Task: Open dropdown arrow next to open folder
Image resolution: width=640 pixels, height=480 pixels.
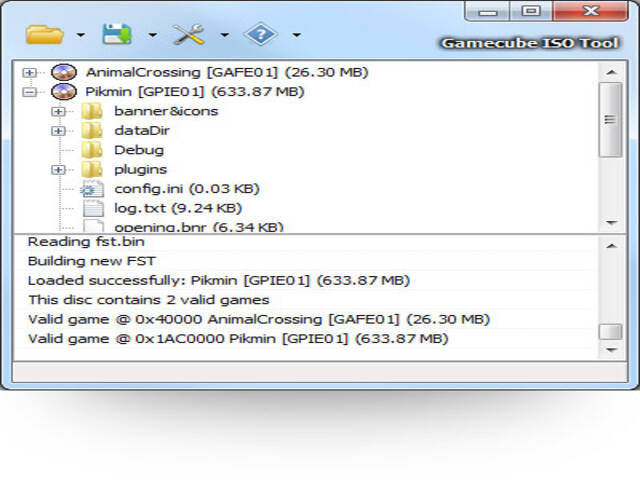Action: pyautogui.click(x=80, y=36)
